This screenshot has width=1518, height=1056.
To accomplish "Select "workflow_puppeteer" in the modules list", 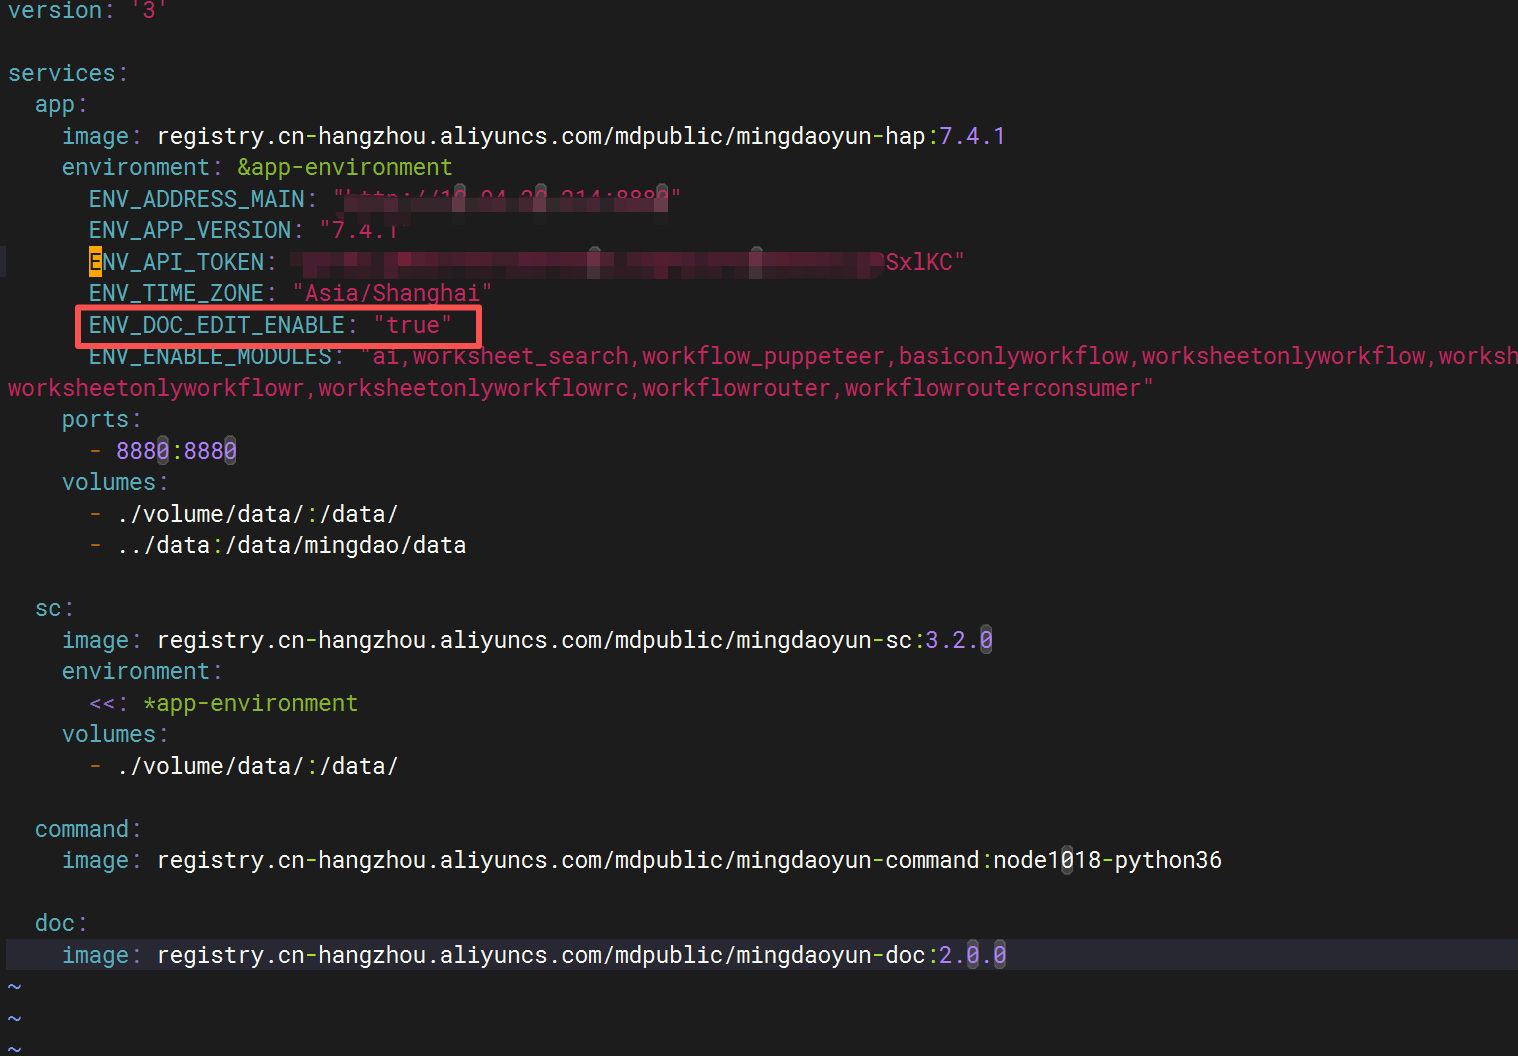I will click(764, 356).
